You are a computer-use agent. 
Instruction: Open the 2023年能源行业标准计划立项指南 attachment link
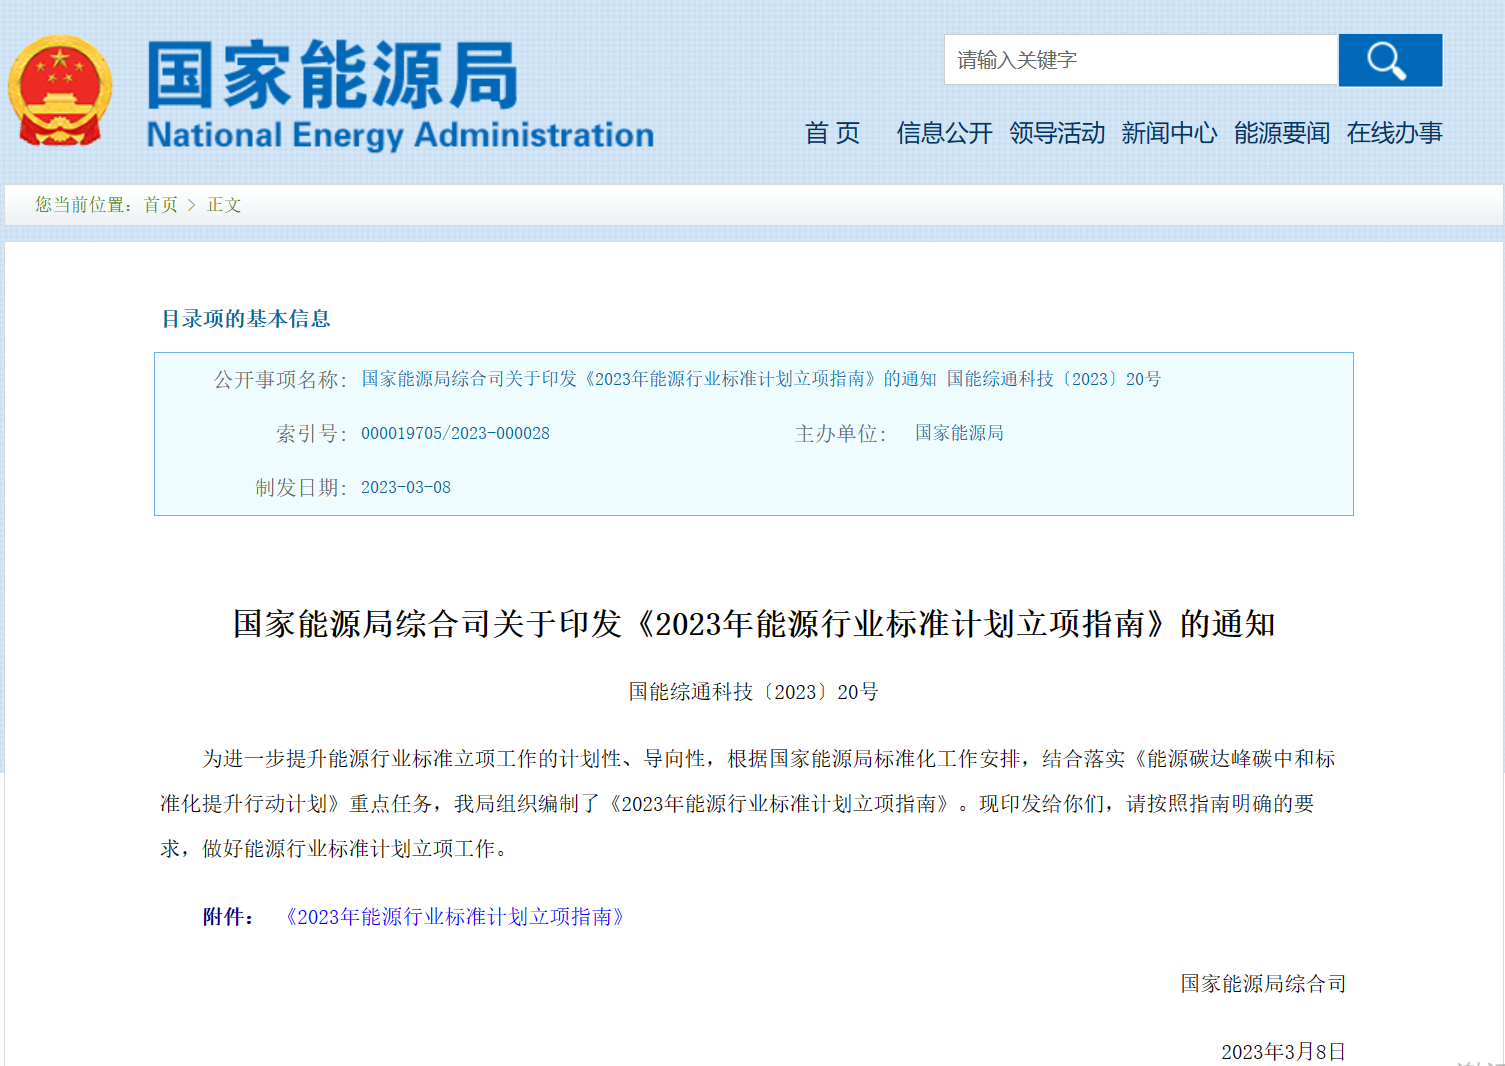[x=455, y=917]
